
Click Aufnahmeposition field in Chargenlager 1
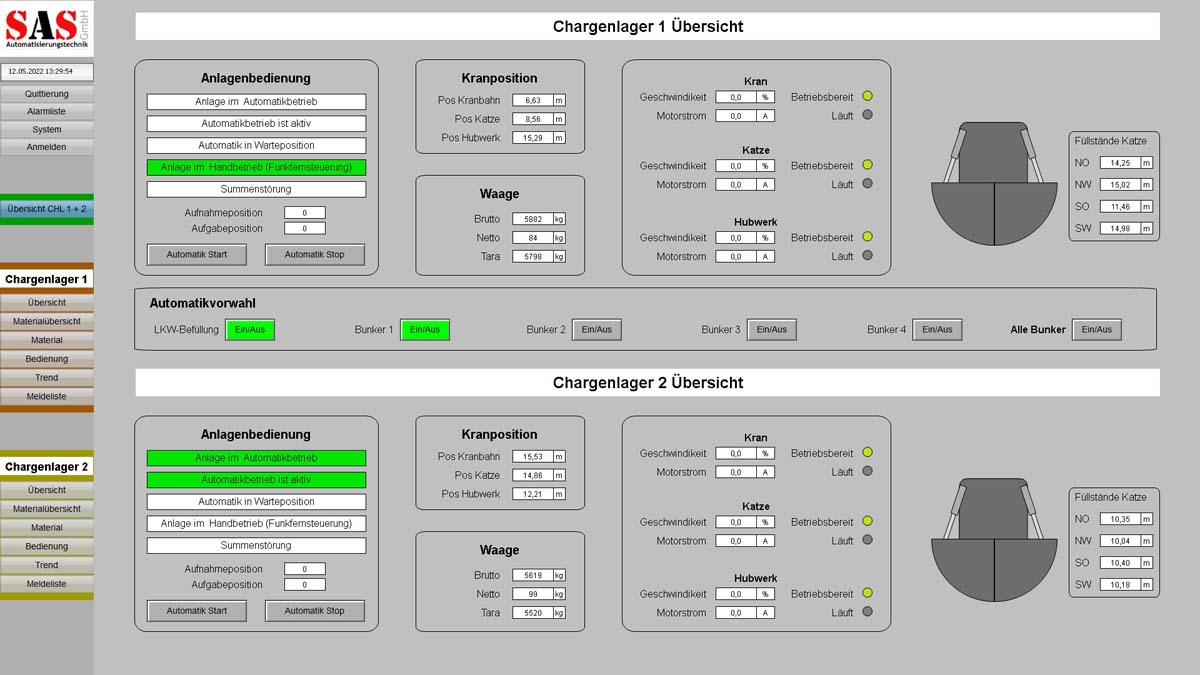tap(304, 213)
